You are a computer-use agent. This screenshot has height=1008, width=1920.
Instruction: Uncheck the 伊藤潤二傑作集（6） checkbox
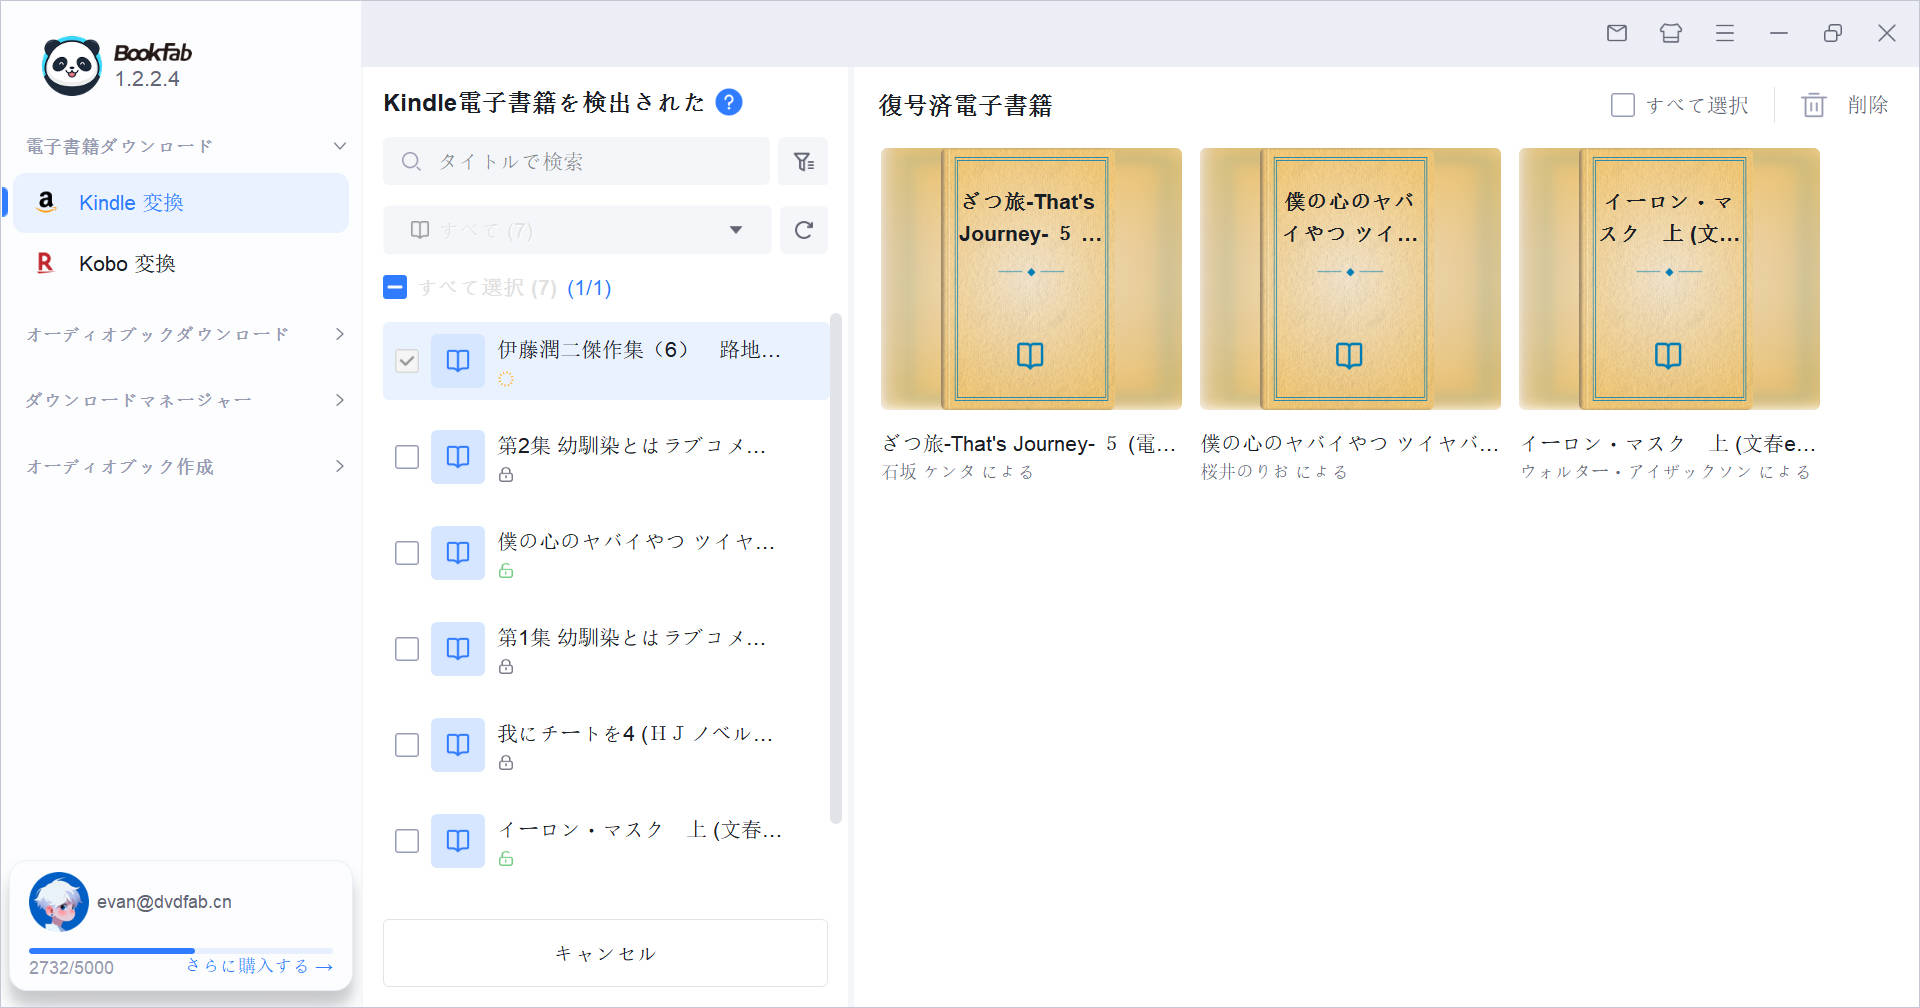[406, 360]
